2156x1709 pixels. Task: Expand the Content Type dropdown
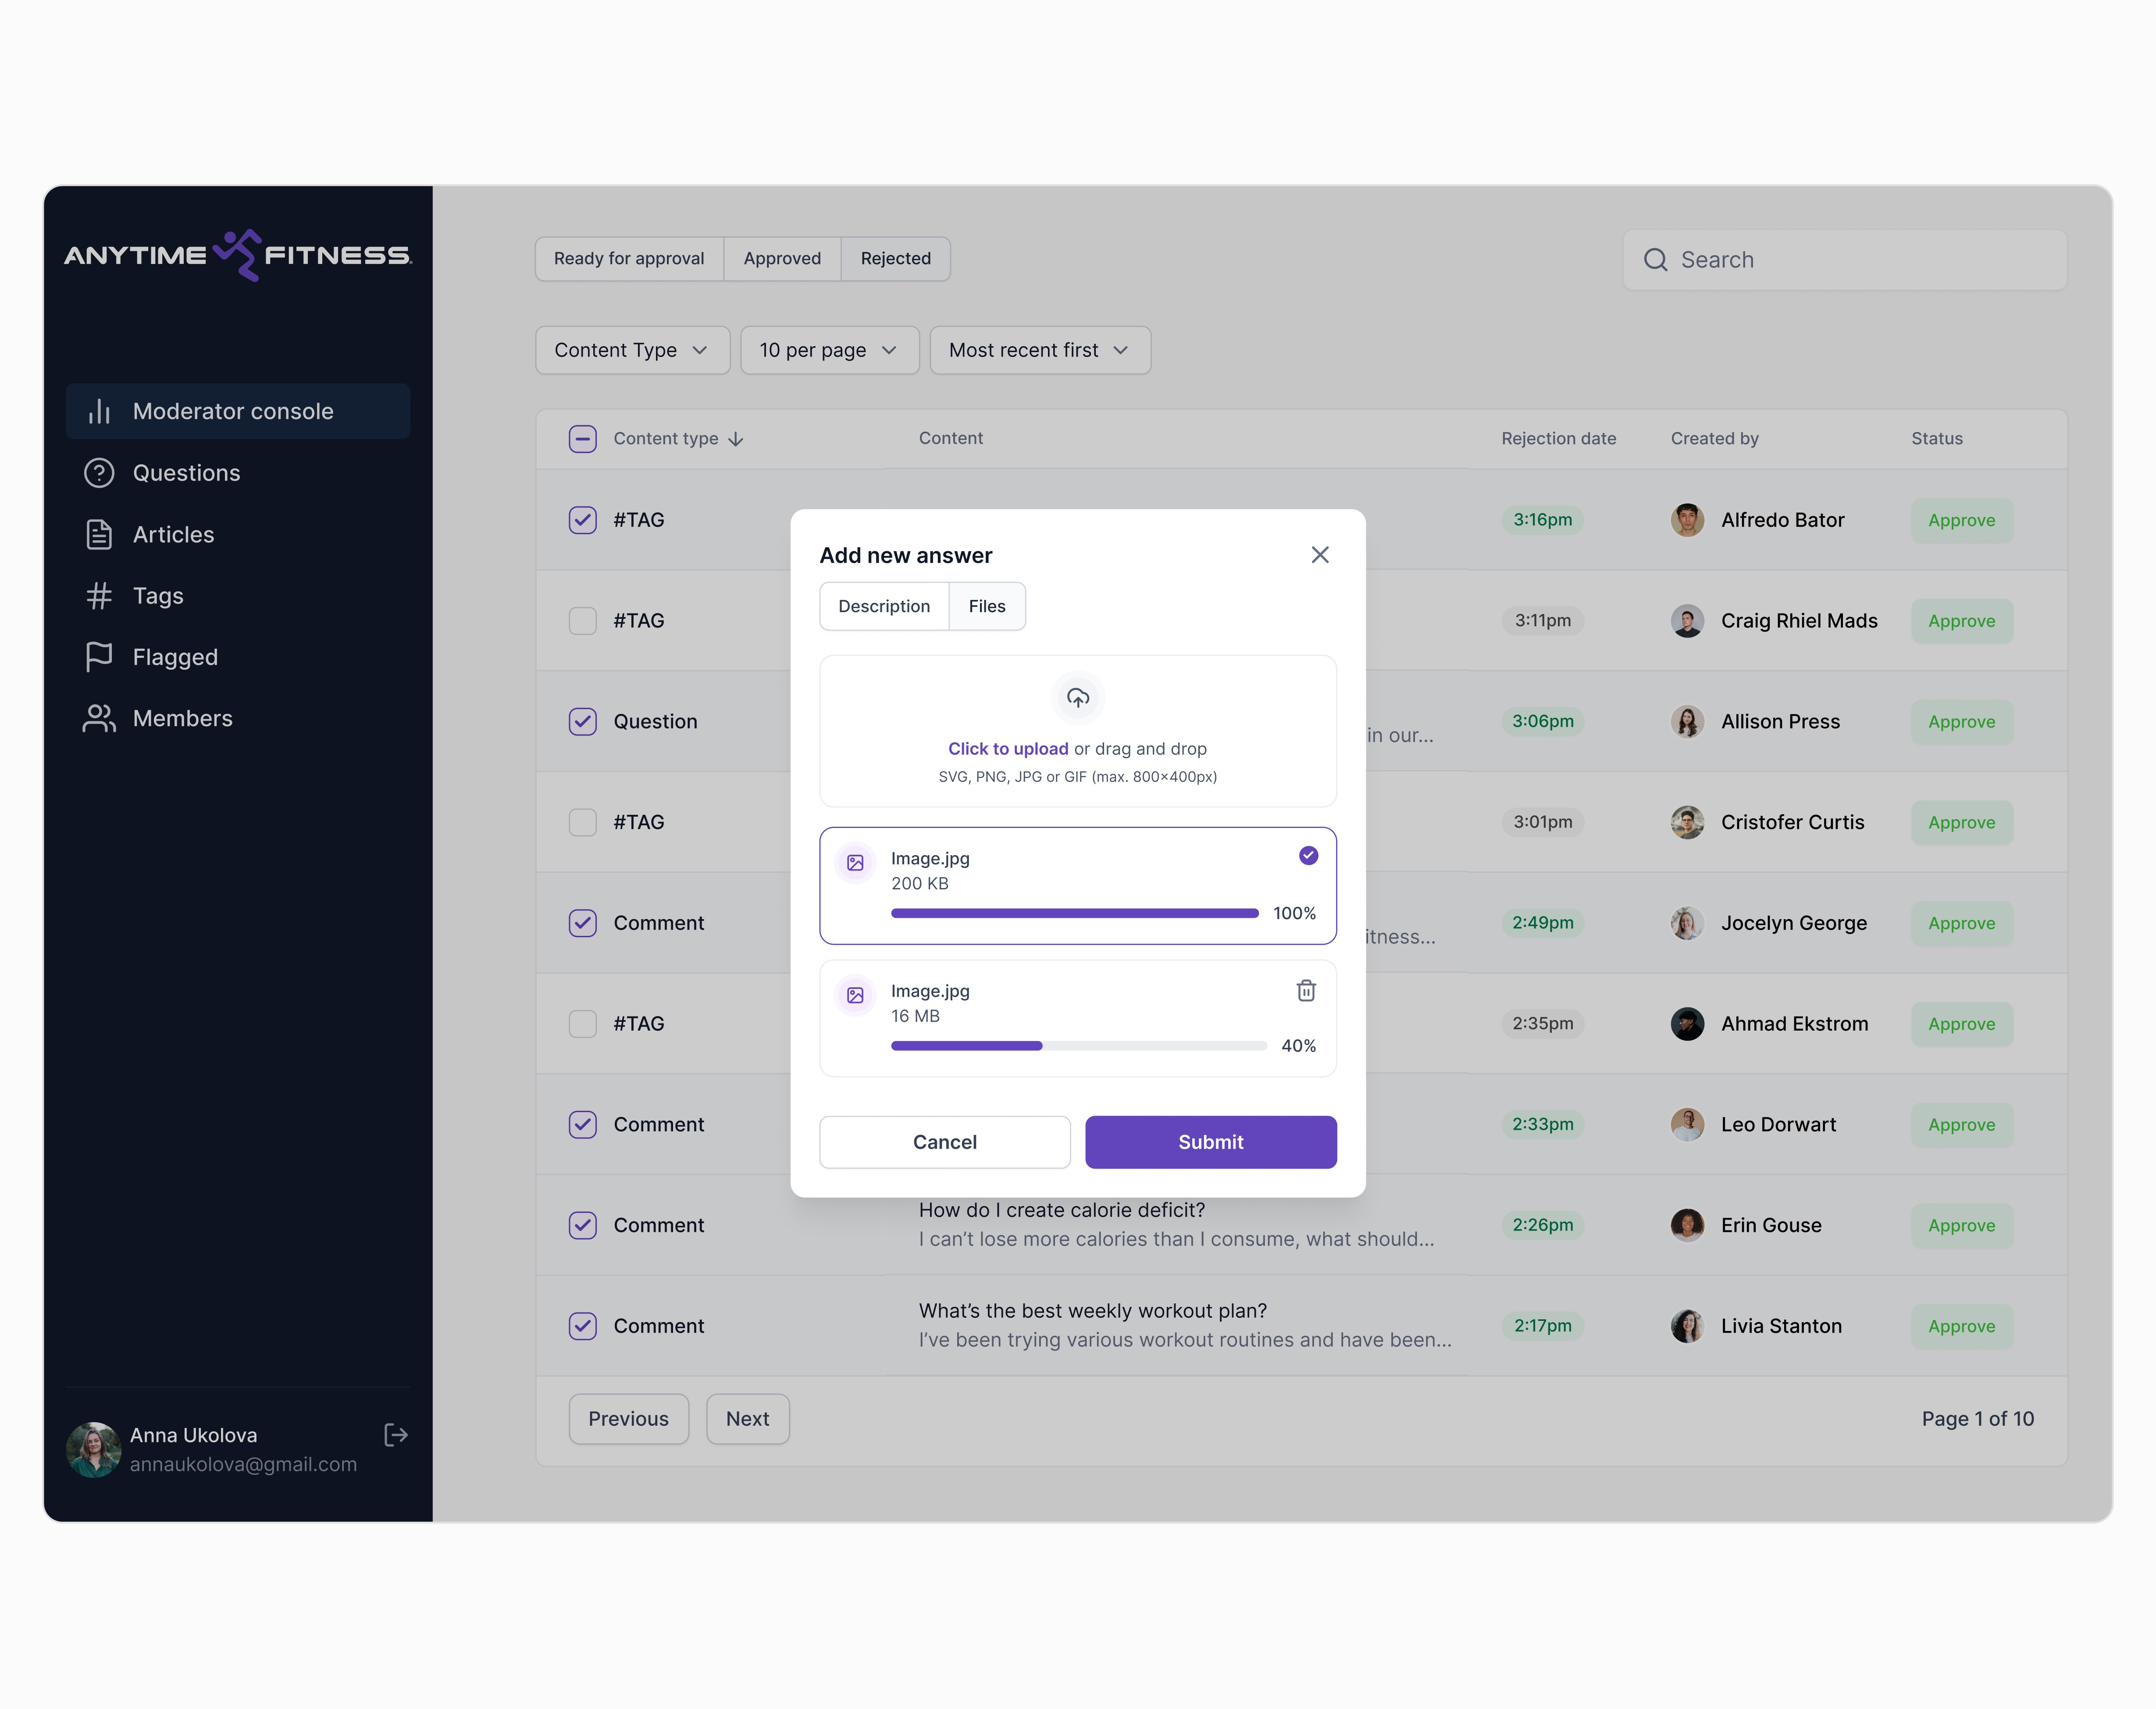pos(632,350)
